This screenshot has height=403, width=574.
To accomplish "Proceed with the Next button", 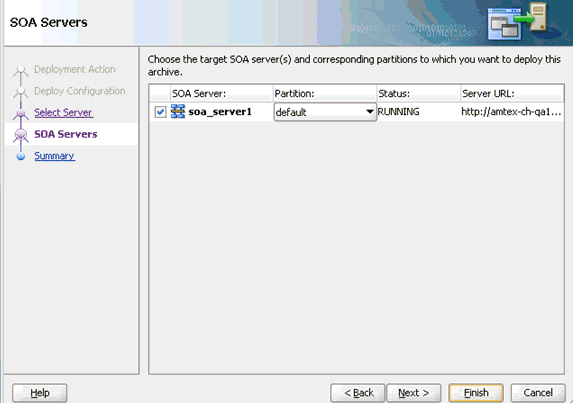I will [x=414, y=393].
